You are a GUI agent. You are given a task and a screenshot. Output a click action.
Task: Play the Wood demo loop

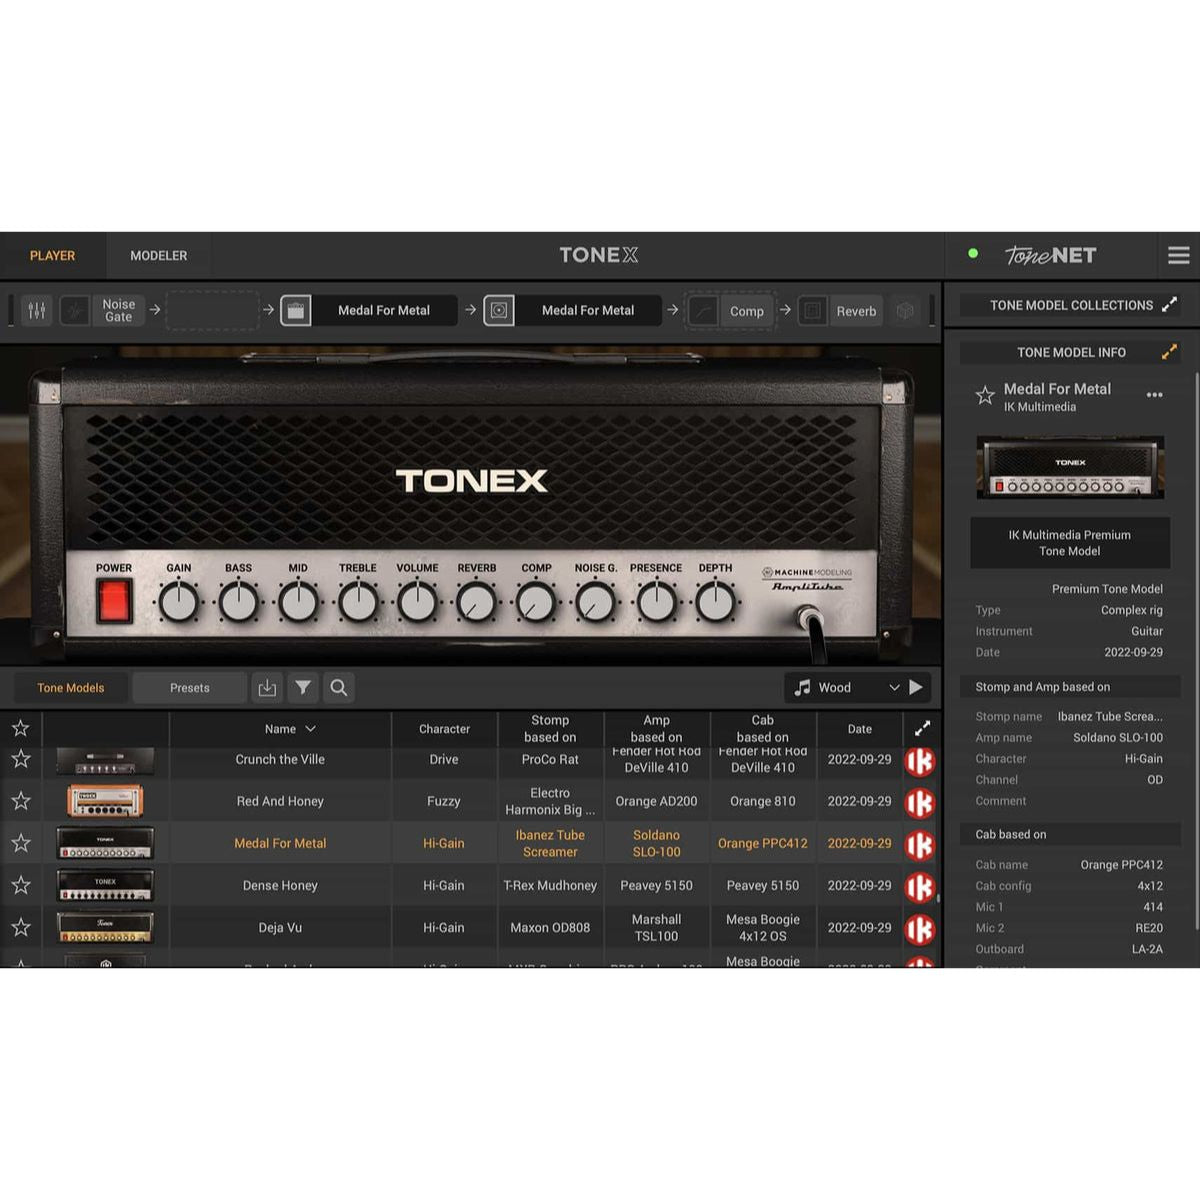(x=916, y=688)
